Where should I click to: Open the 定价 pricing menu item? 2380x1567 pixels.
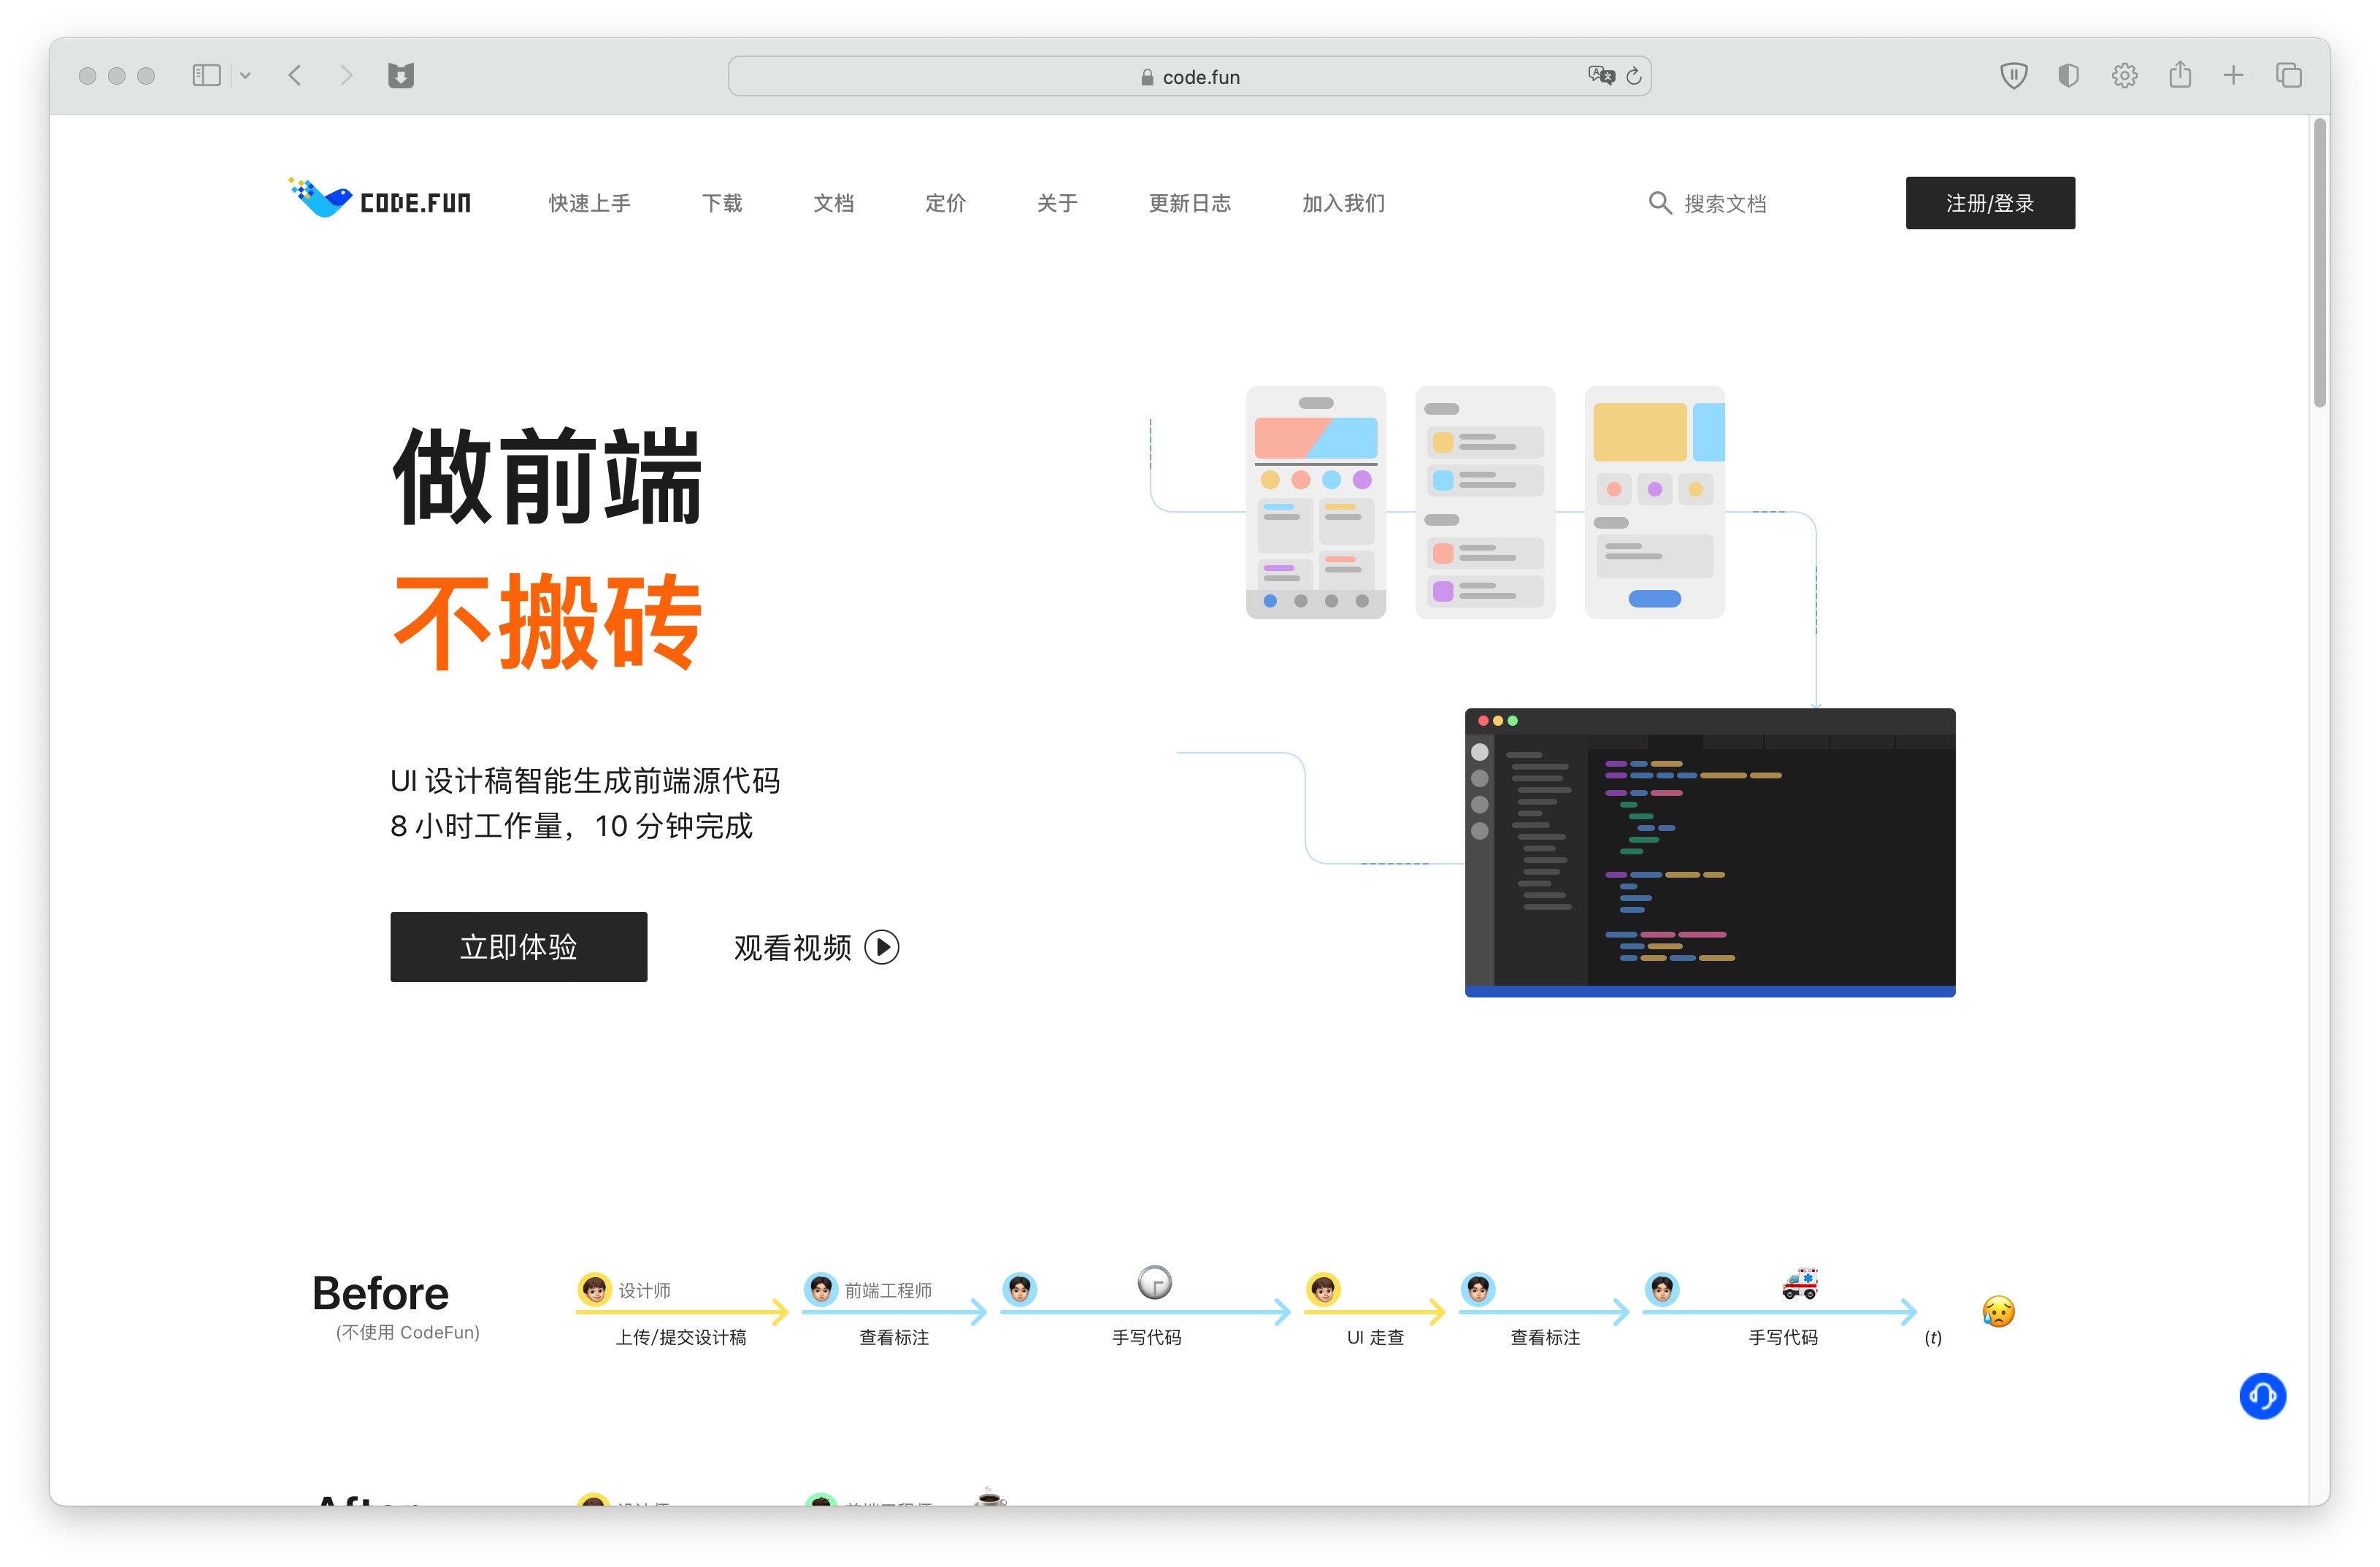tap(945, 203)
